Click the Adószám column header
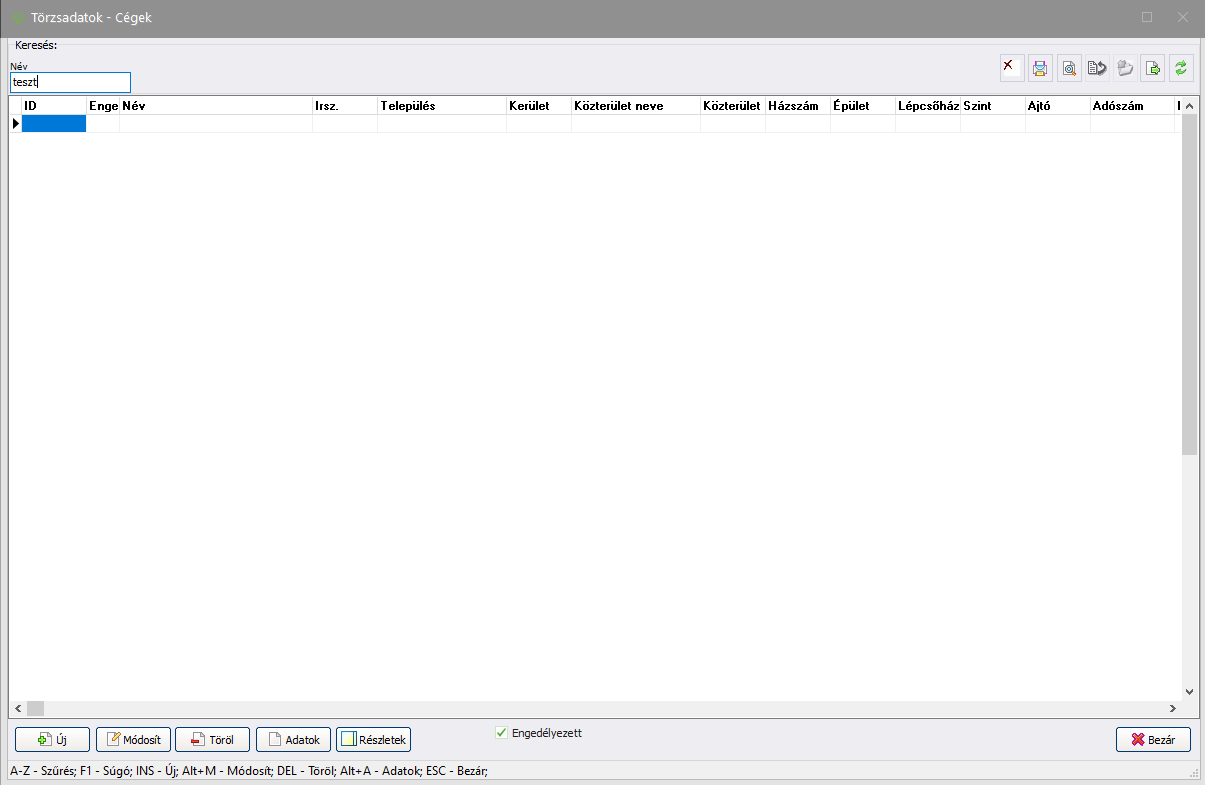Viewport: 1205px width, 785px height. pos(1130,106)
